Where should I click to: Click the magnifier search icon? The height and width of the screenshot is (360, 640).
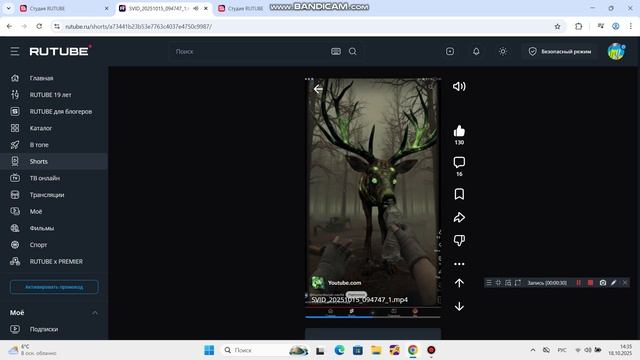tap(353, 51)
